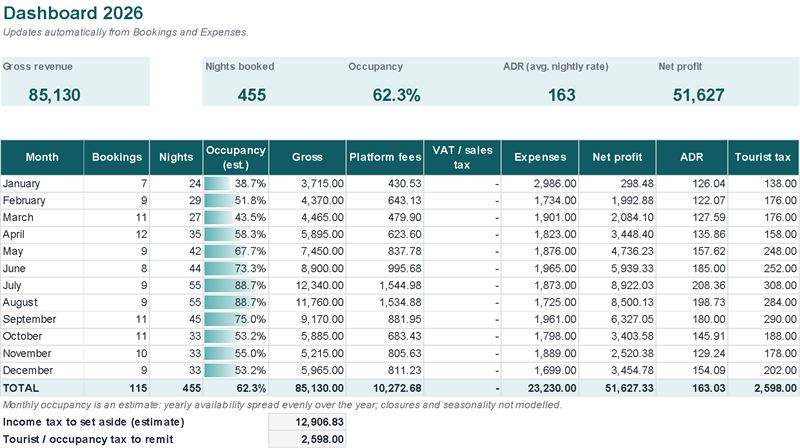Select Nights booked value 455 in summary
The image size is (800, 448).
point(252,95)
